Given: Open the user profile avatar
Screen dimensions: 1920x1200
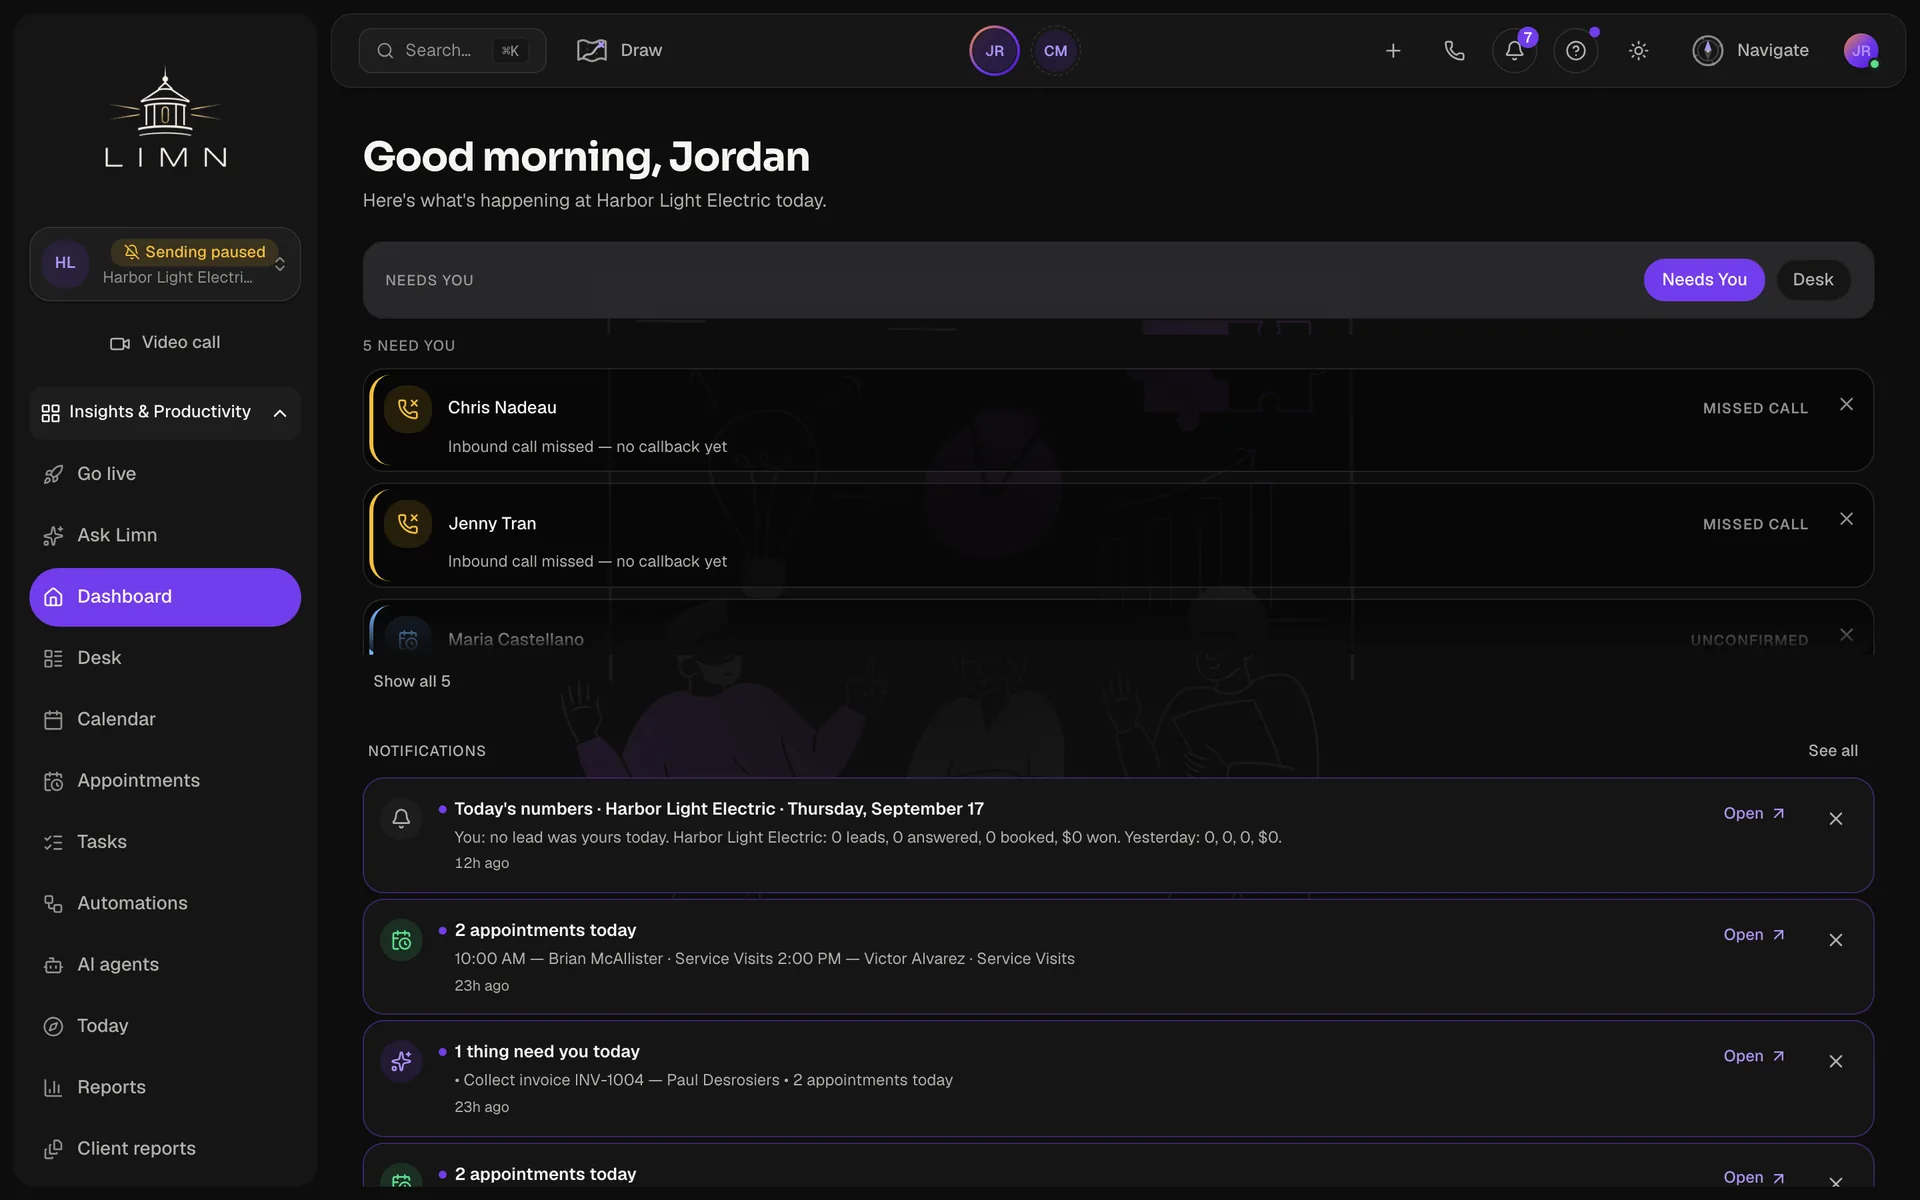Looking at the screenshot, I should [x=1861, y=51].
